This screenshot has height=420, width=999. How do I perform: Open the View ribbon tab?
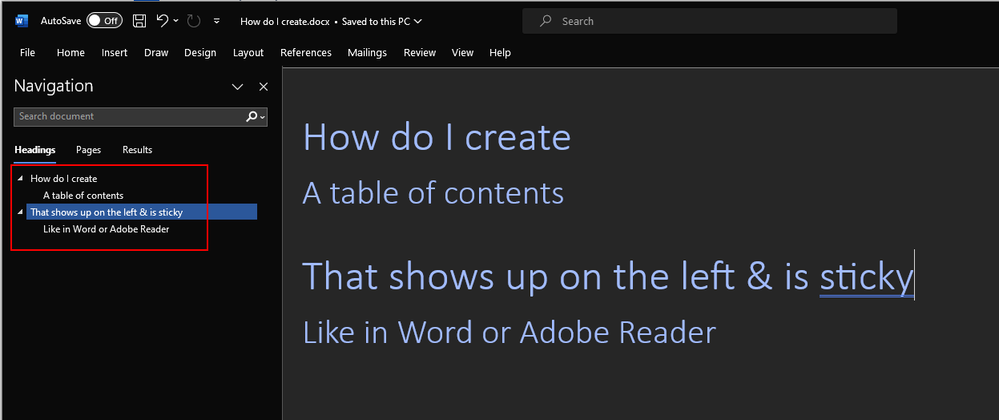point(463,53)
